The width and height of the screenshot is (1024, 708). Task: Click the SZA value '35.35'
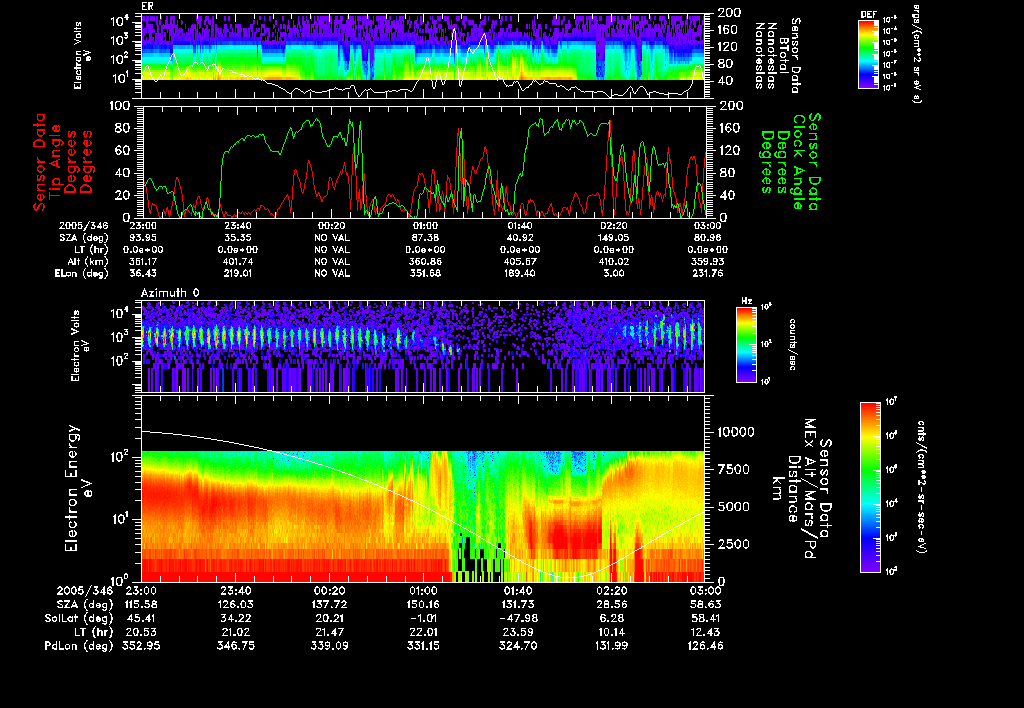(x=238, y=238)
